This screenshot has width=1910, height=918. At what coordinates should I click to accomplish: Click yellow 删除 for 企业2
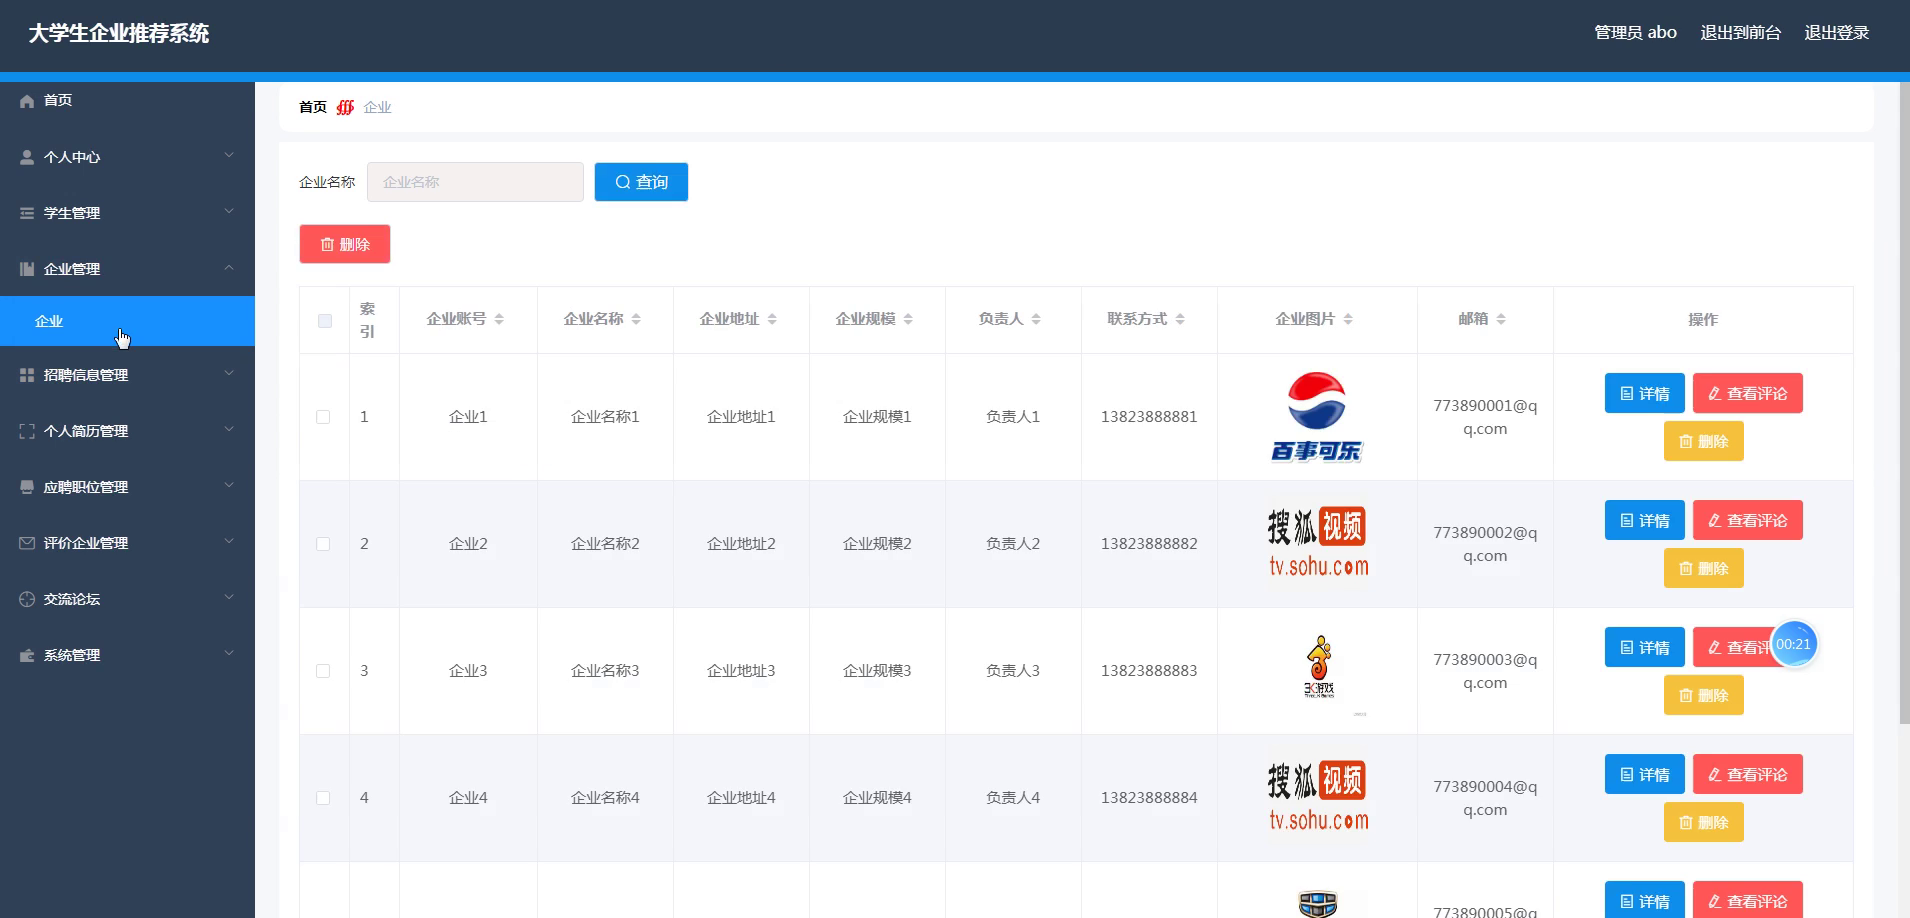pos(1704,568)
